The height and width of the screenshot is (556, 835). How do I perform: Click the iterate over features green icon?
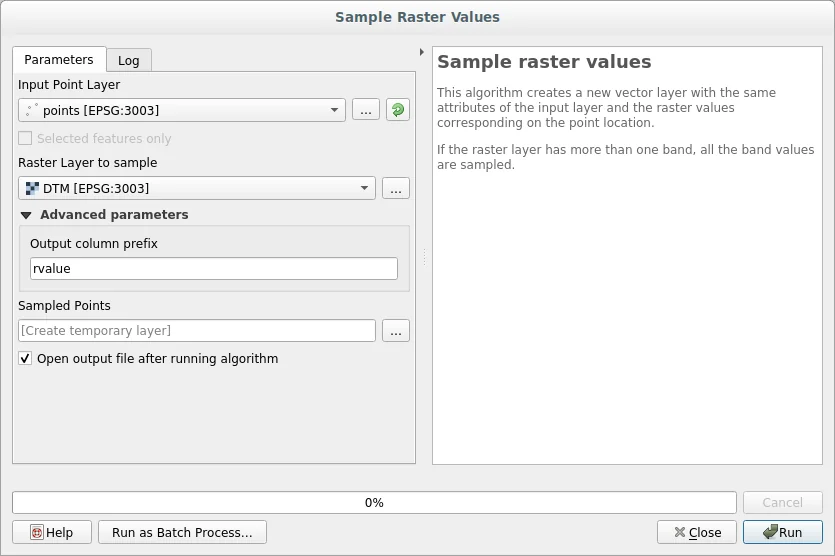[398, 111]
